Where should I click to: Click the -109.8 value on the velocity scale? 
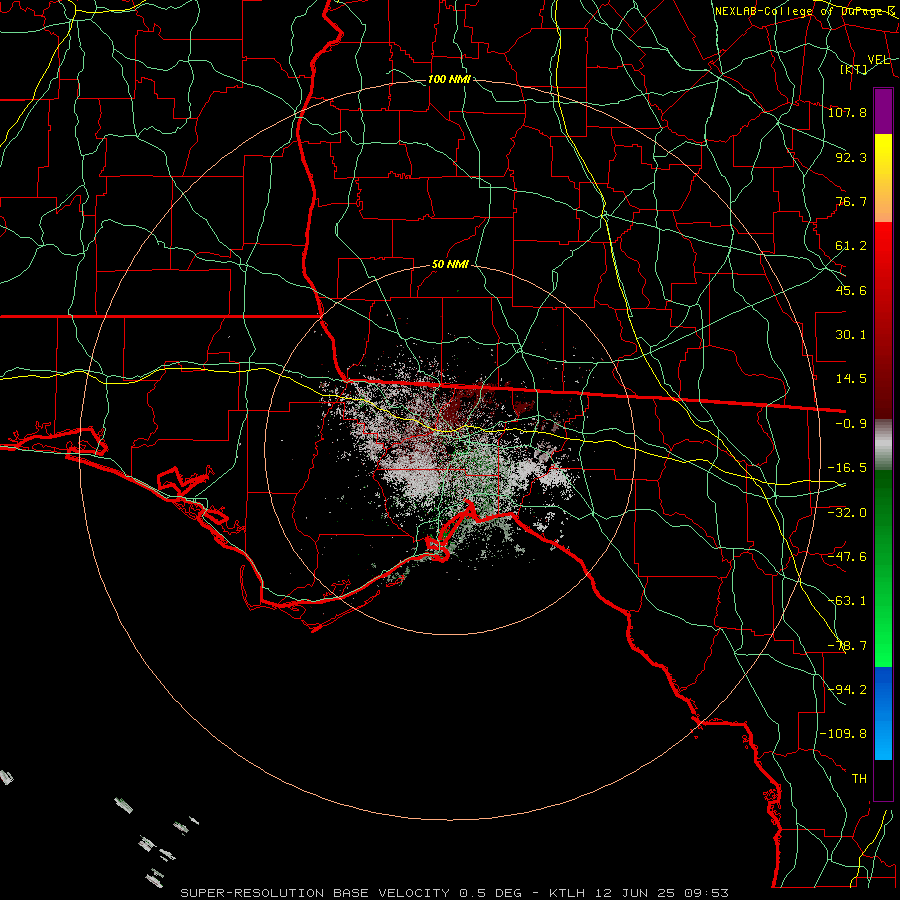(x=844, y=734)
